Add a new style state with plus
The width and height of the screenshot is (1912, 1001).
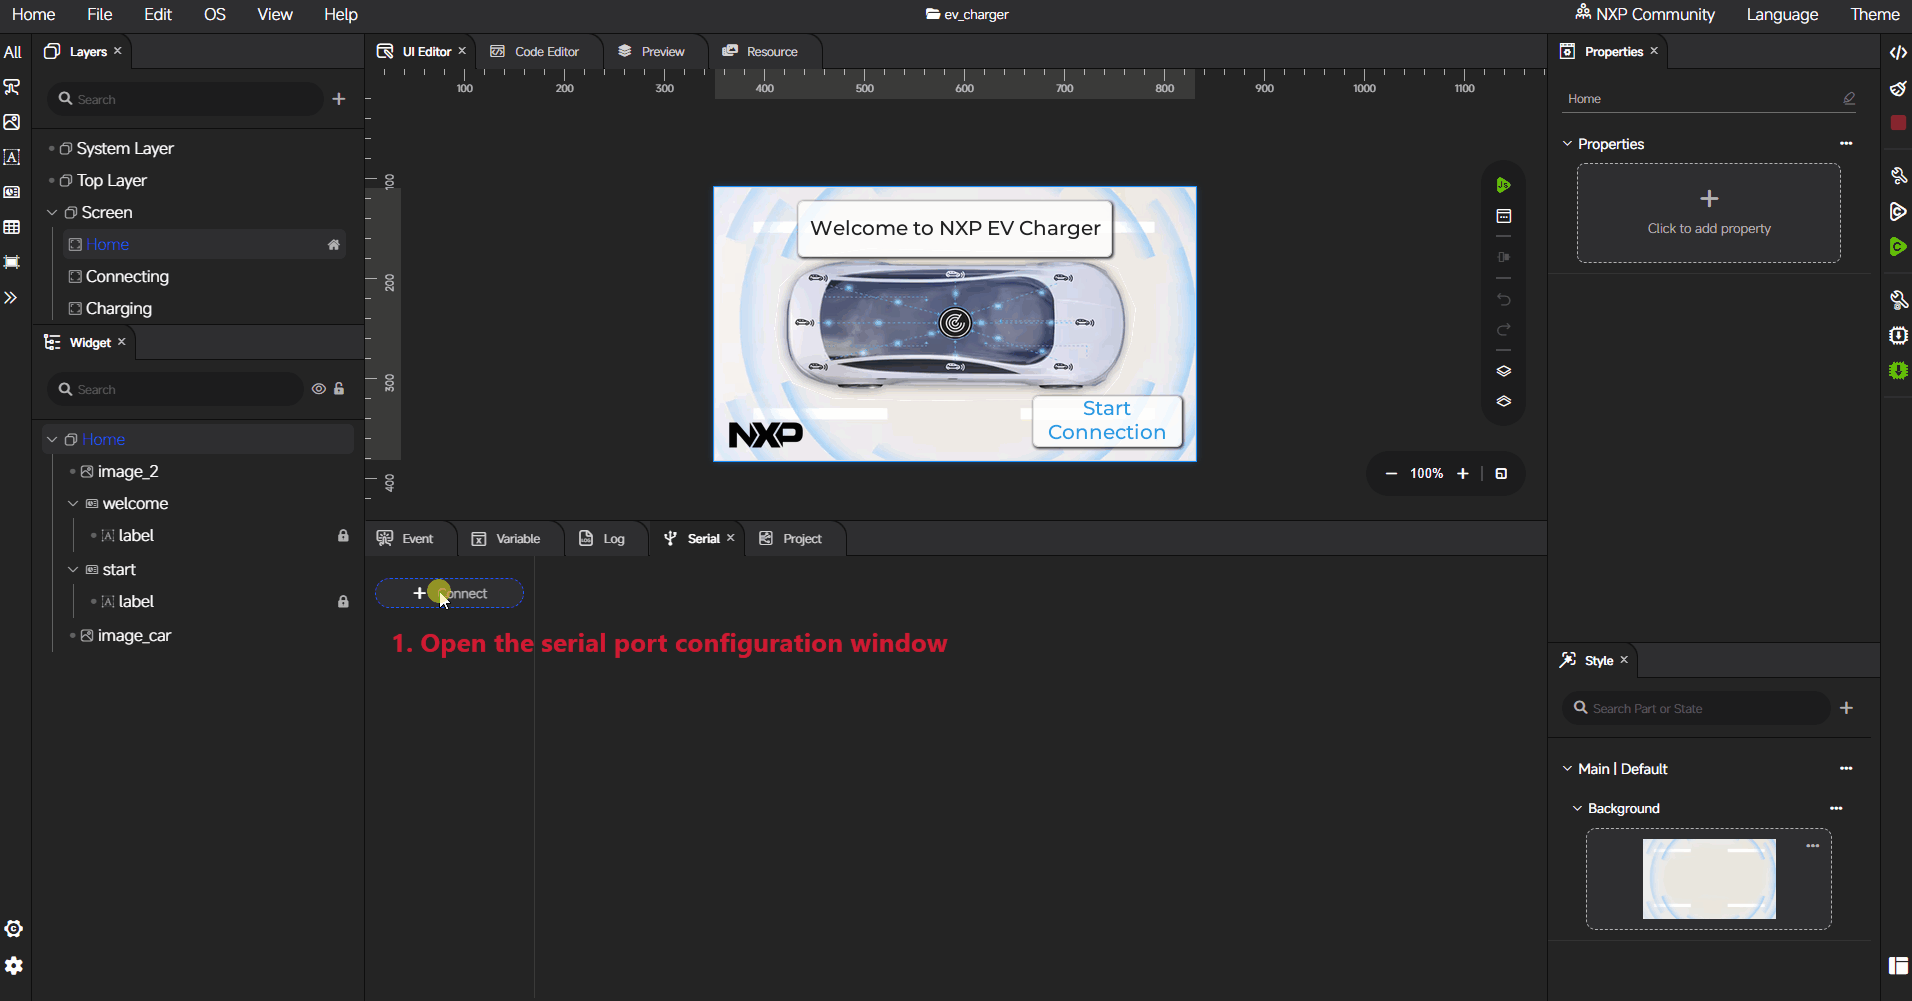tap(1846, 708)
